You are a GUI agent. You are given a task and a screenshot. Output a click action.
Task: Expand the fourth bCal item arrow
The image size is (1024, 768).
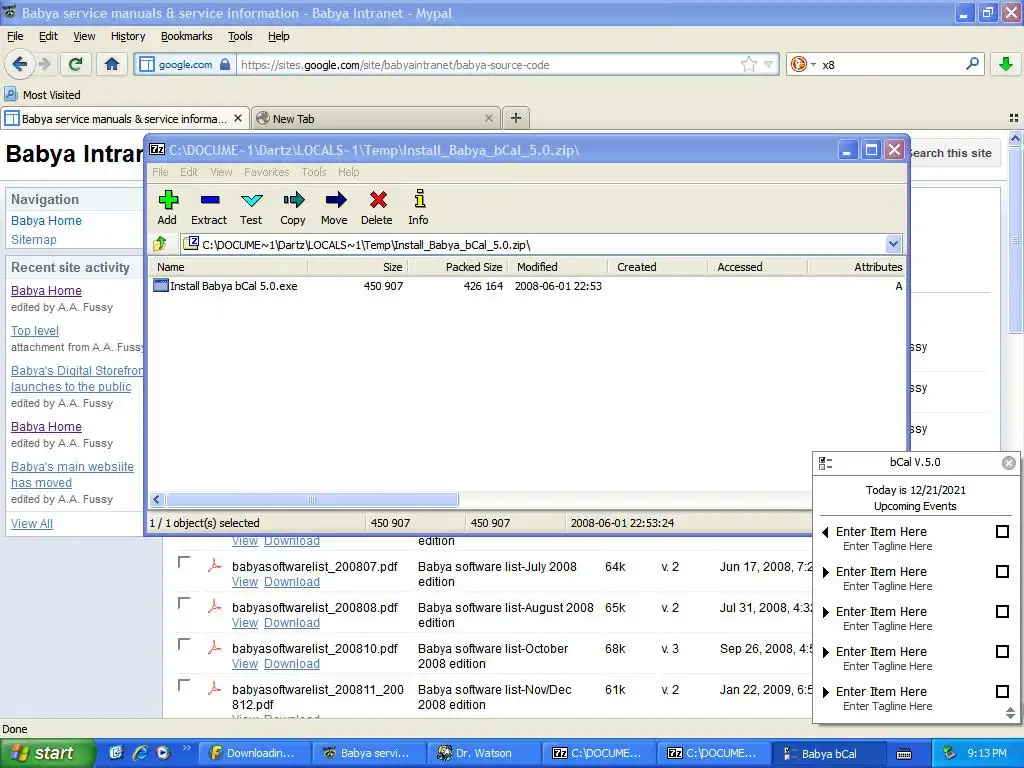point(825,652)
